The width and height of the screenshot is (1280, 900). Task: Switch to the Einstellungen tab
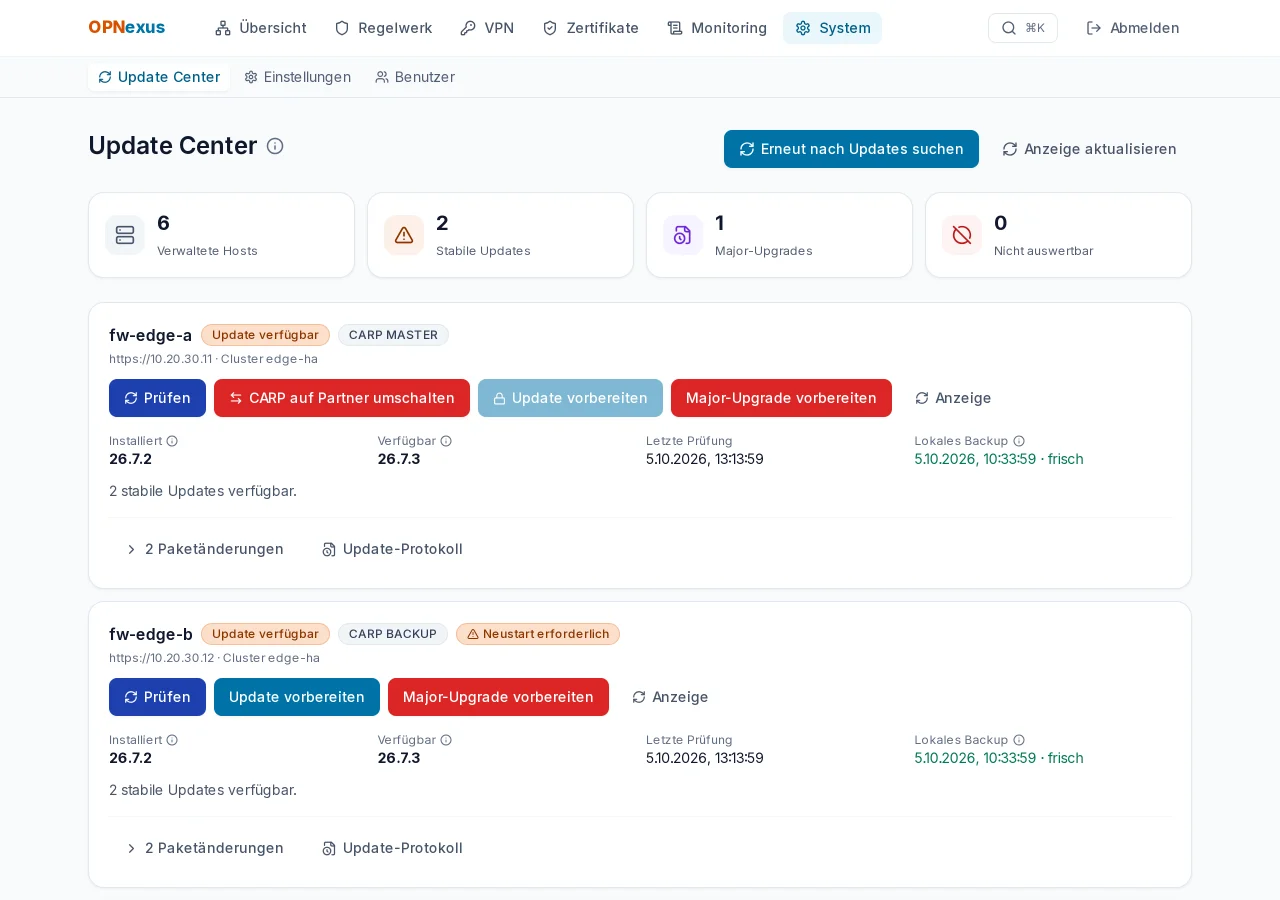point(297,77)
